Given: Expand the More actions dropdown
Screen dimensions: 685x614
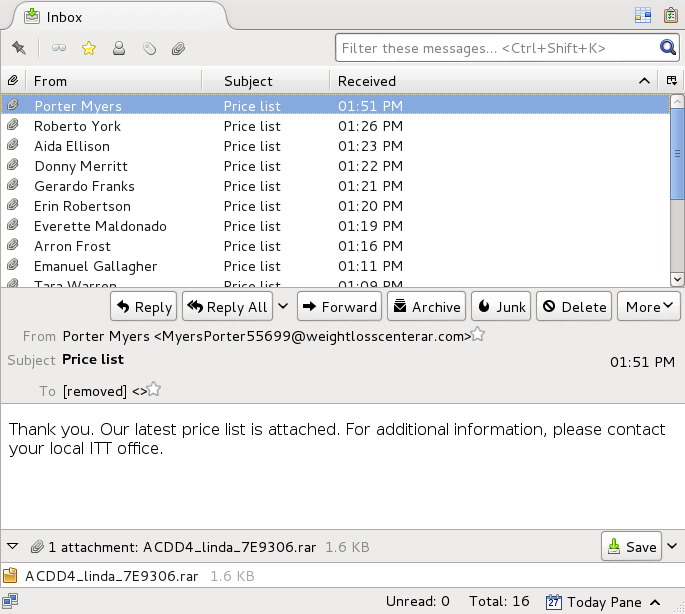Looking at the screenshot, I should [648, 307].
